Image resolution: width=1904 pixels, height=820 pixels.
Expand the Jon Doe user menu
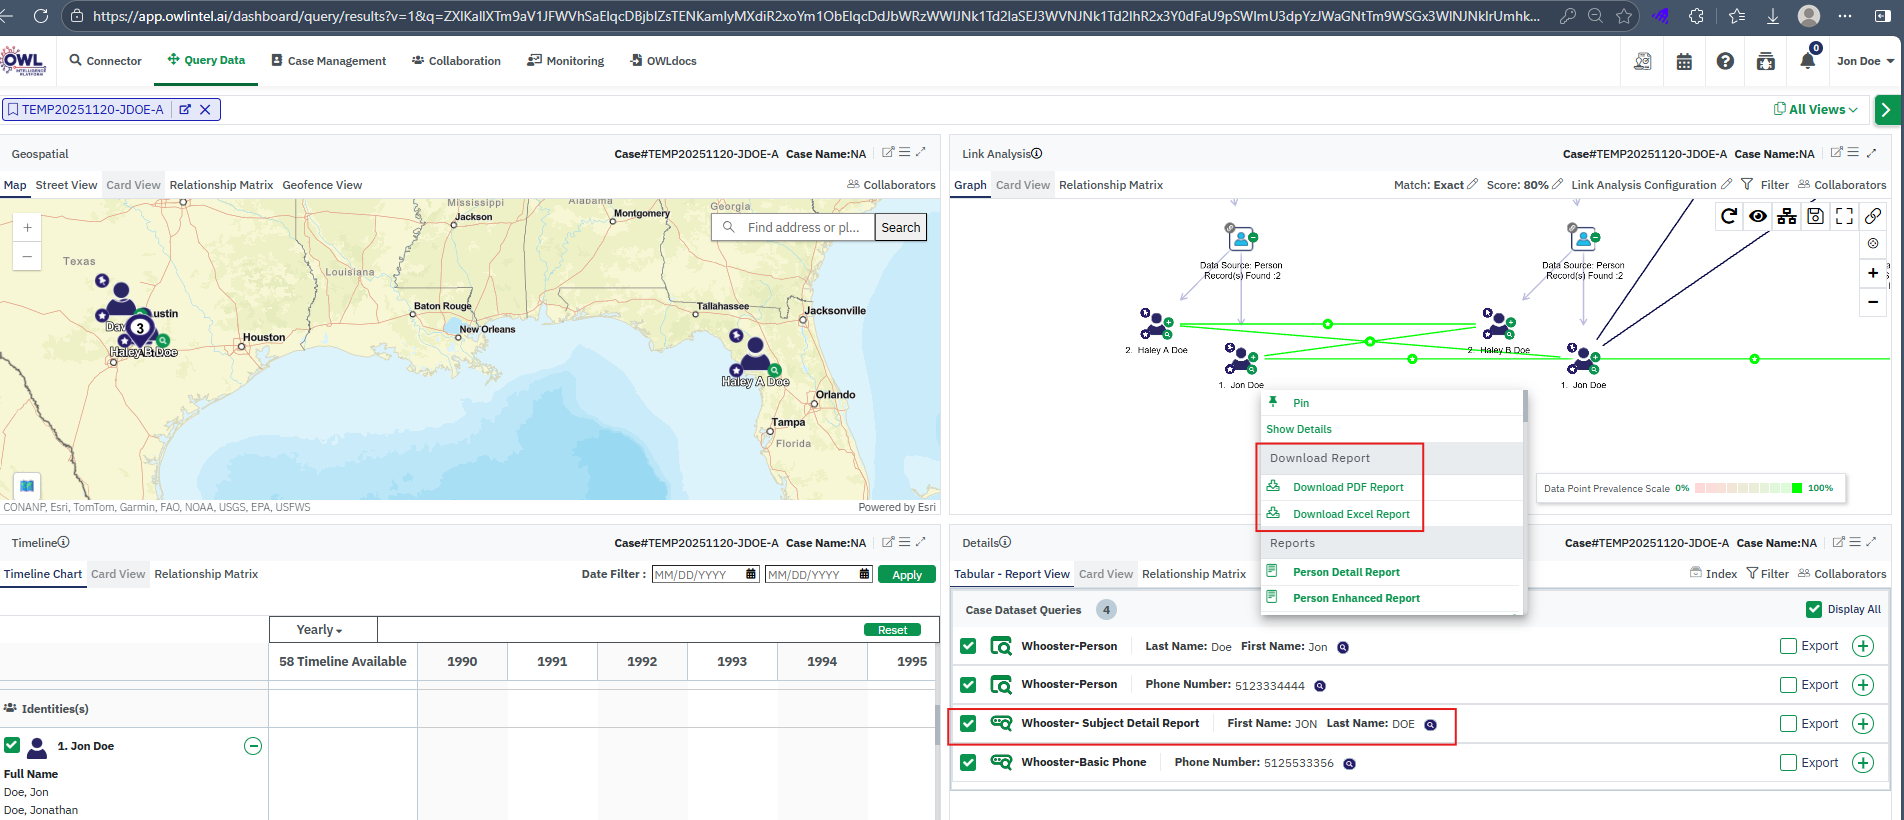tap(1865, 61)
